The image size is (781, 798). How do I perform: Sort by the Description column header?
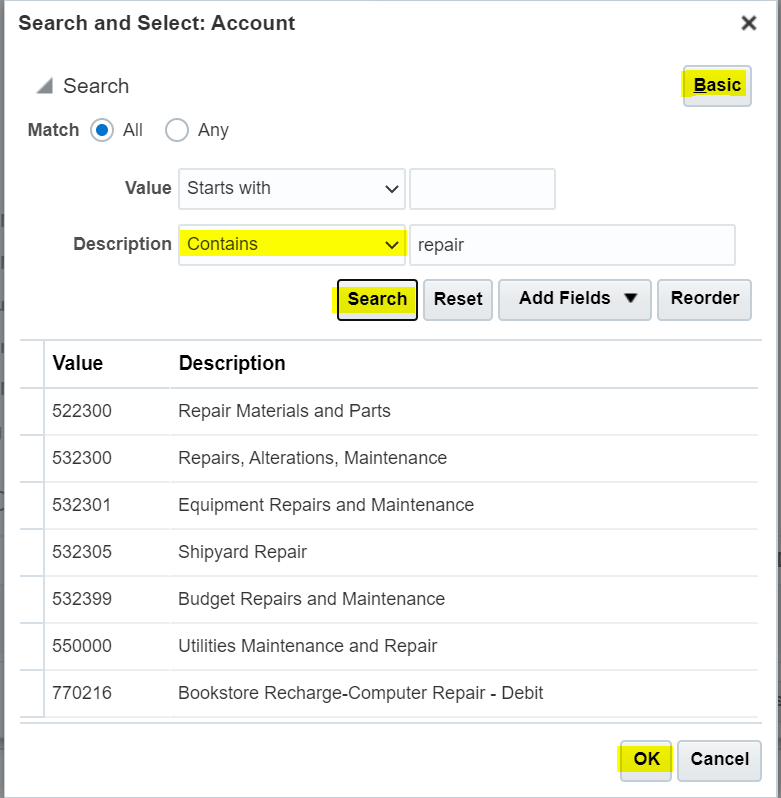point(232,363)
